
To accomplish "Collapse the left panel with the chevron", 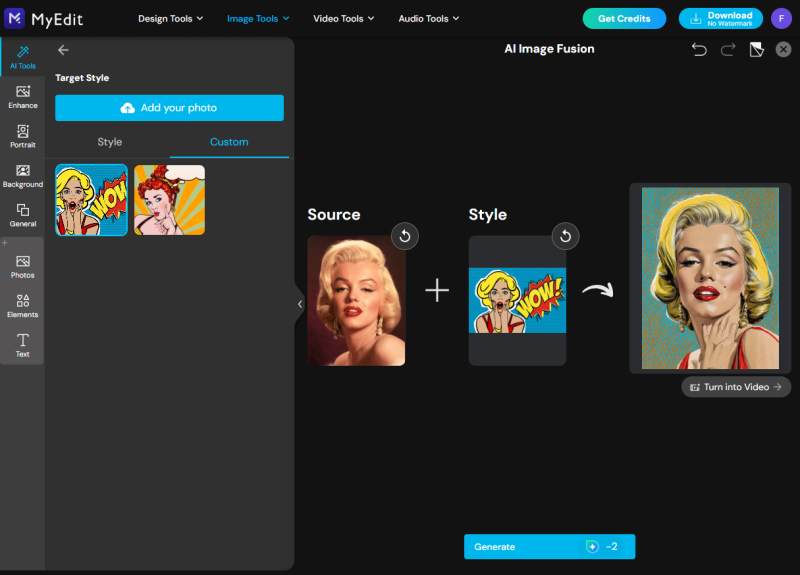I will 299,304.
